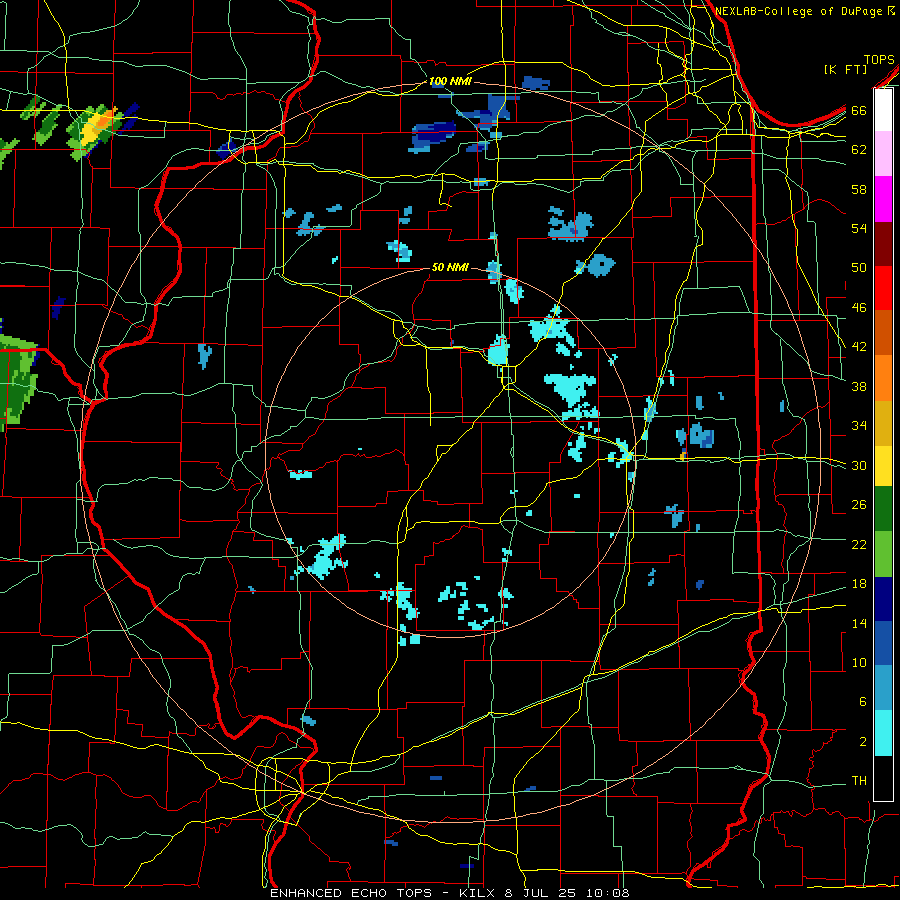Viewport: 900px width, 900px height.
Task: Click the white swatch in the tops legend
Action: (x=883, y=110)
